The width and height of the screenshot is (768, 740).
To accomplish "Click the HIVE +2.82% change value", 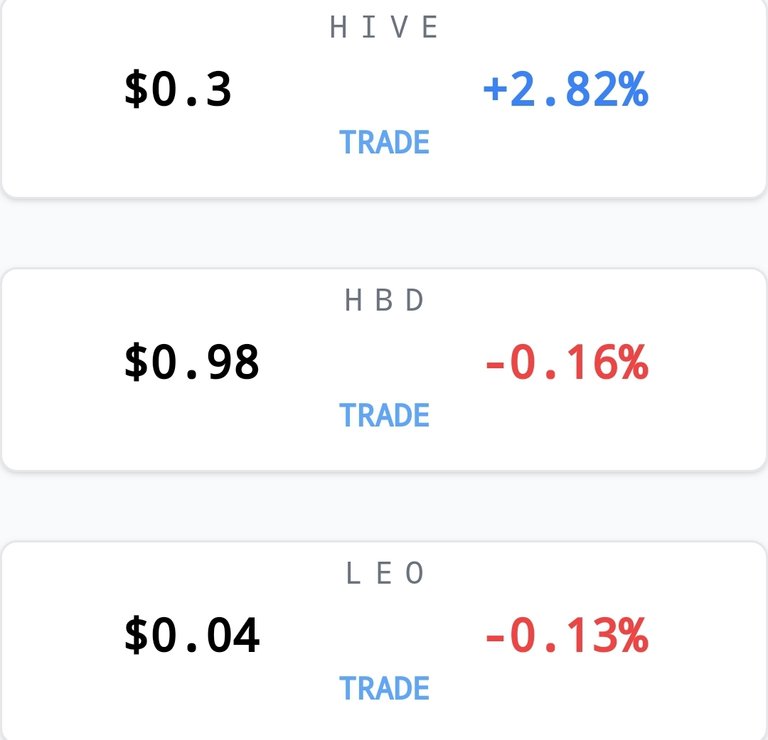I will (566, 89).
